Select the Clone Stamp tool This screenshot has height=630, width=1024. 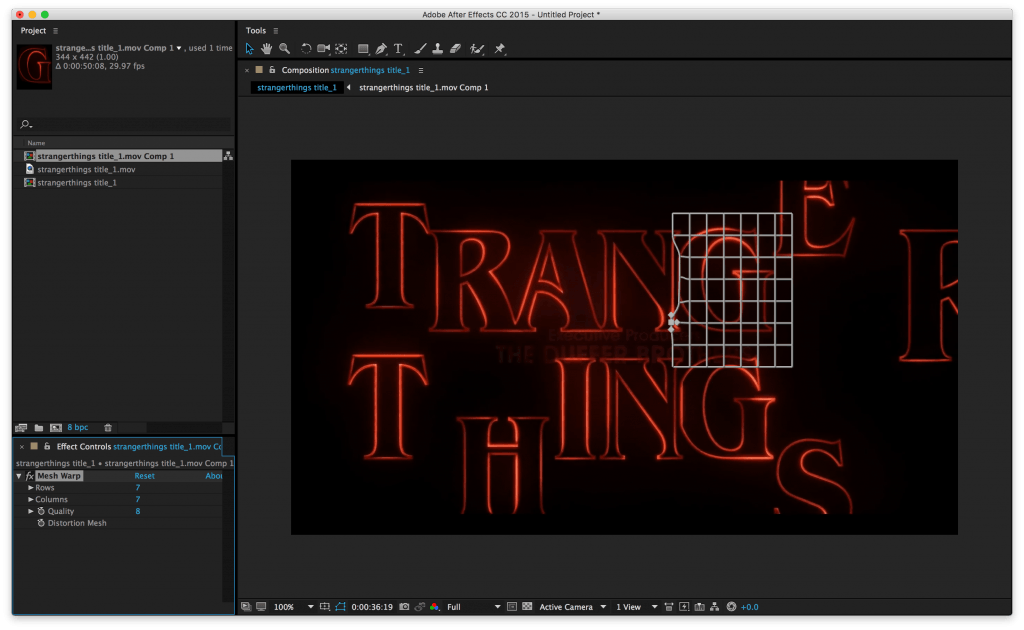tap(438, 49)
